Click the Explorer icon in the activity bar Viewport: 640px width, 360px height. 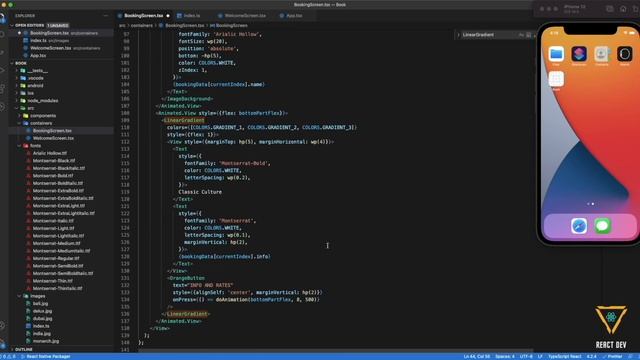(x=2, y=18)
